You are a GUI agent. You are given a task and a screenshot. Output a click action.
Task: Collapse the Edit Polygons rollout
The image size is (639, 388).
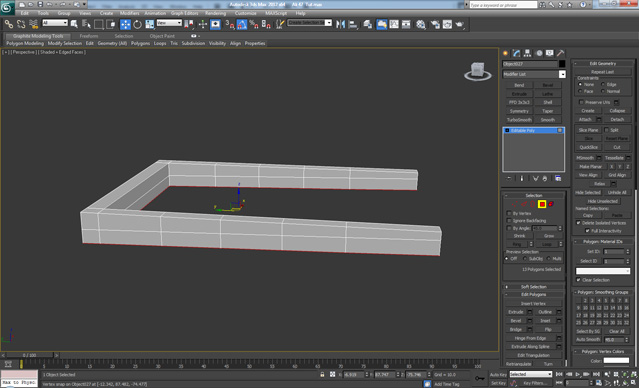pos(533,295)
